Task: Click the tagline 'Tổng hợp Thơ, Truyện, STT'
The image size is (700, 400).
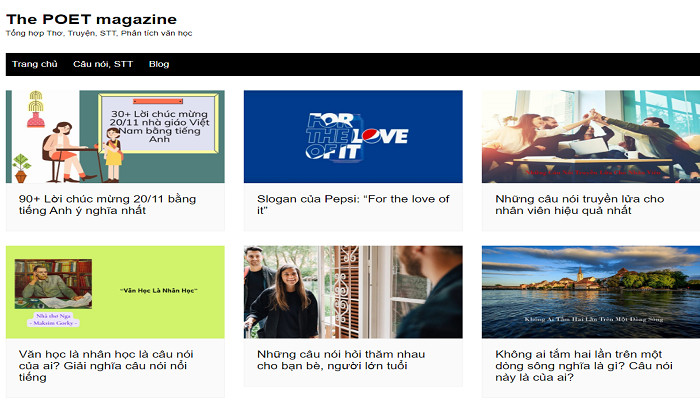Action: tap(99, 34)
